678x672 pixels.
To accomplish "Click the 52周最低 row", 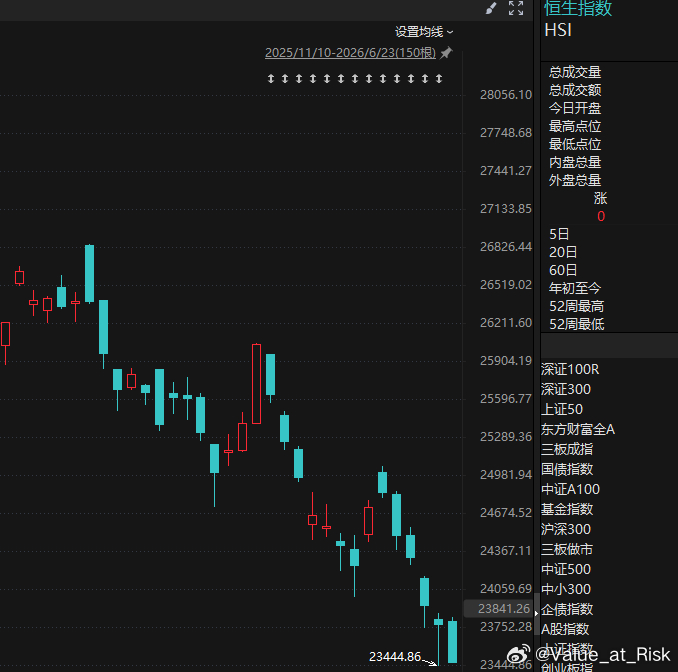I will click(576, 324).
